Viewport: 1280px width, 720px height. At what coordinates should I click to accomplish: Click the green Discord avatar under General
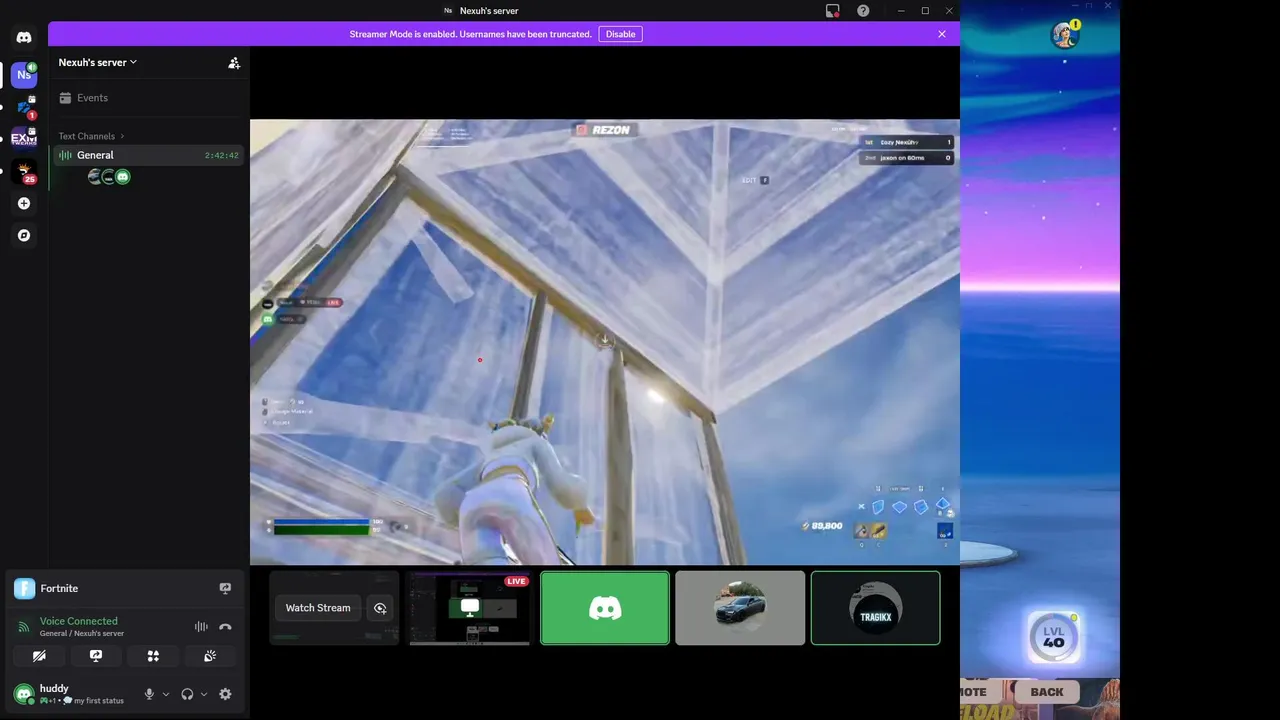point(123,177)
